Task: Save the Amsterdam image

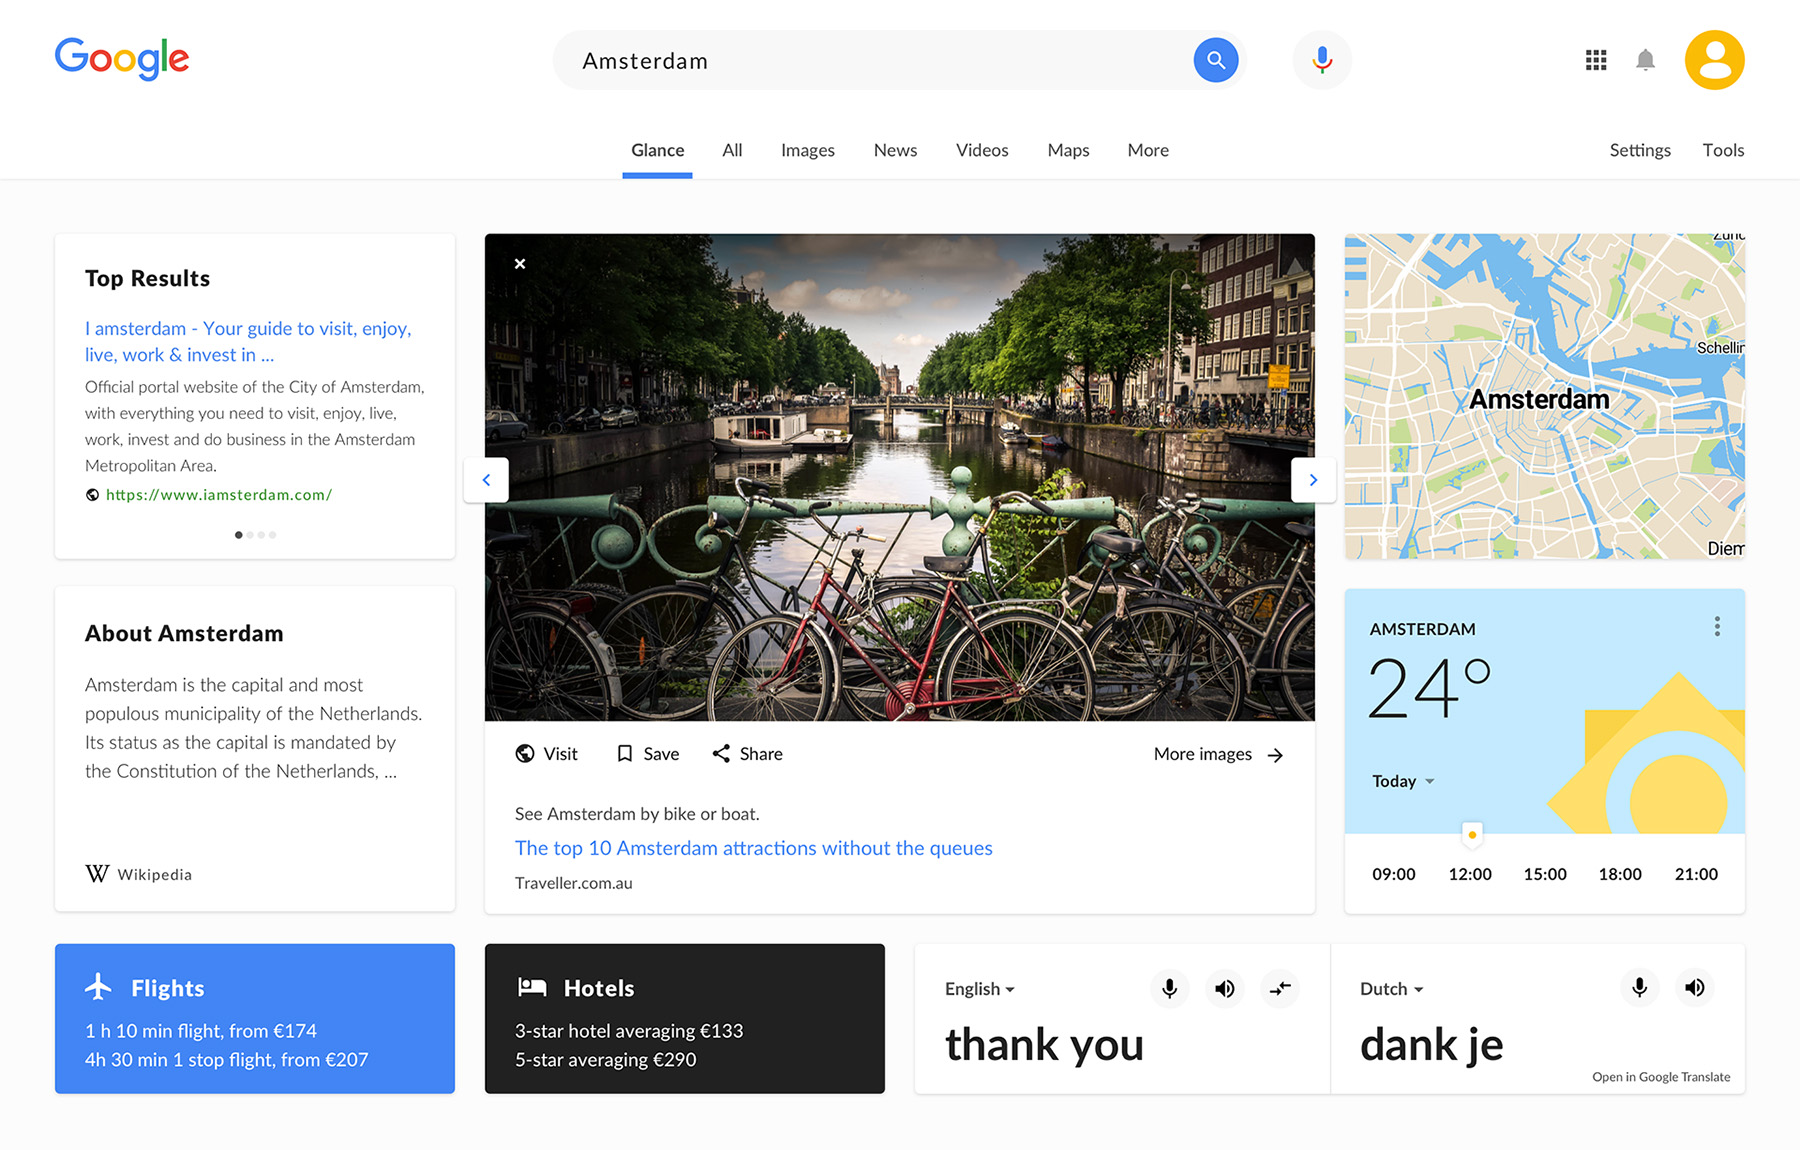Action: (x=648, y=754)
